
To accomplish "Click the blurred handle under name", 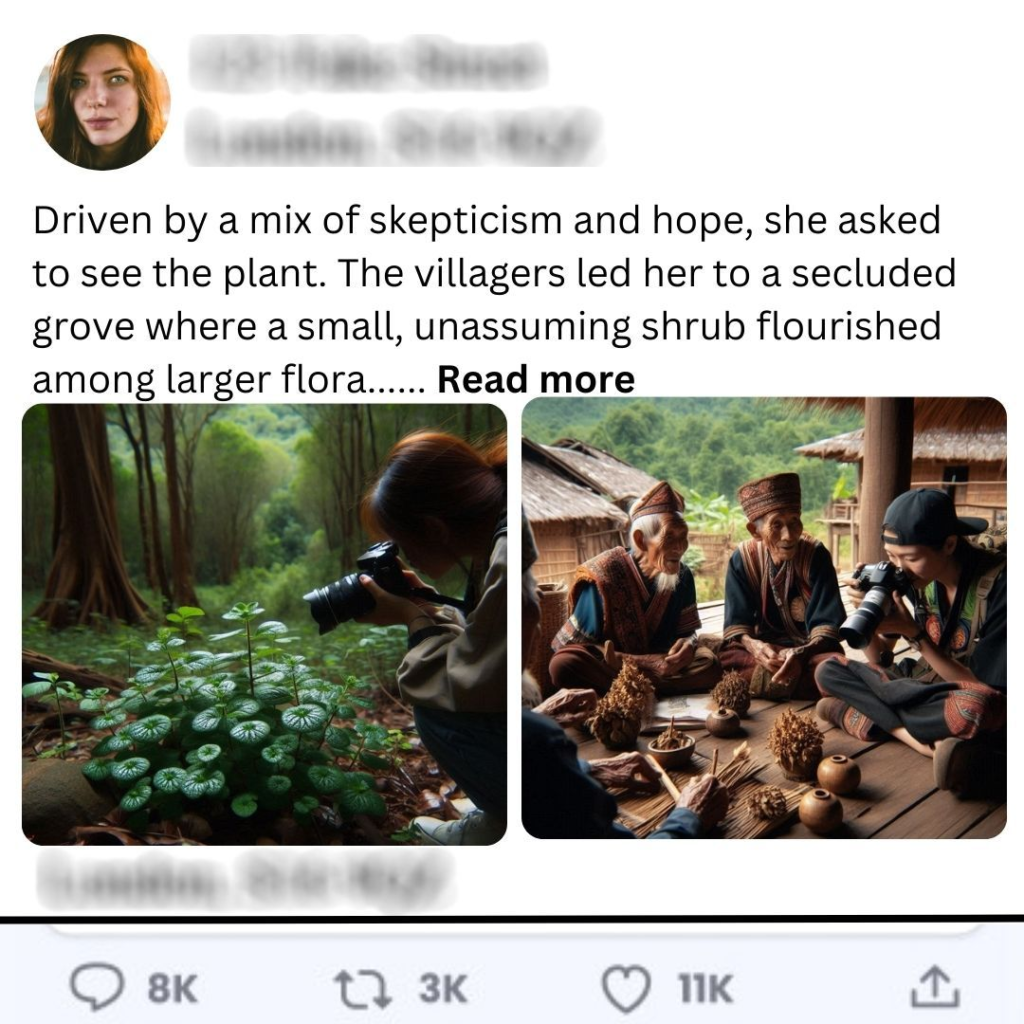I will pos(393,135).
